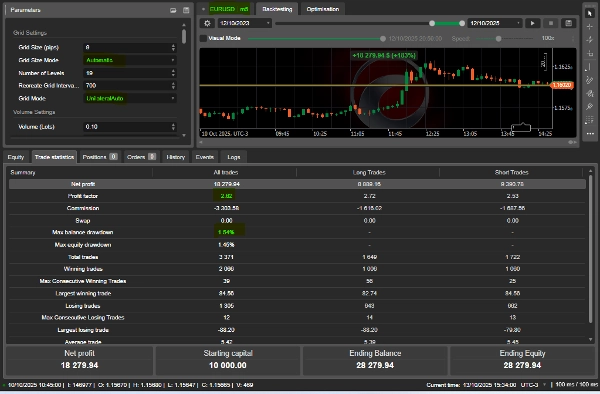
Task: Open more chart tools (three dots)
Action: [590, 134]
